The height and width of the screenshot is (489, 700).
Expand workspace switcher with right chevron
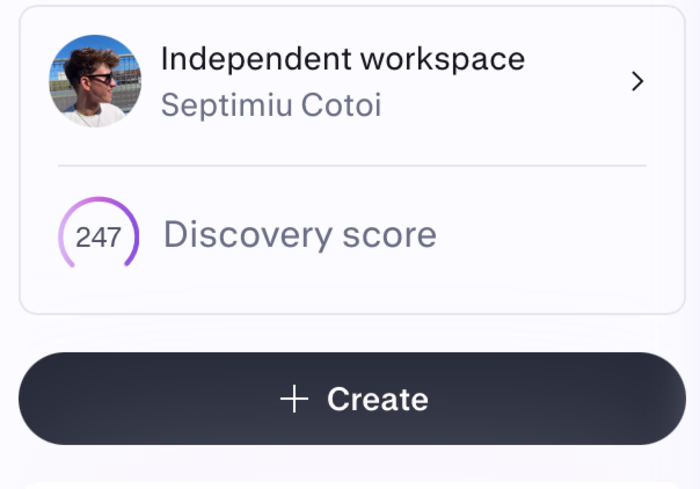coord(638,82)
